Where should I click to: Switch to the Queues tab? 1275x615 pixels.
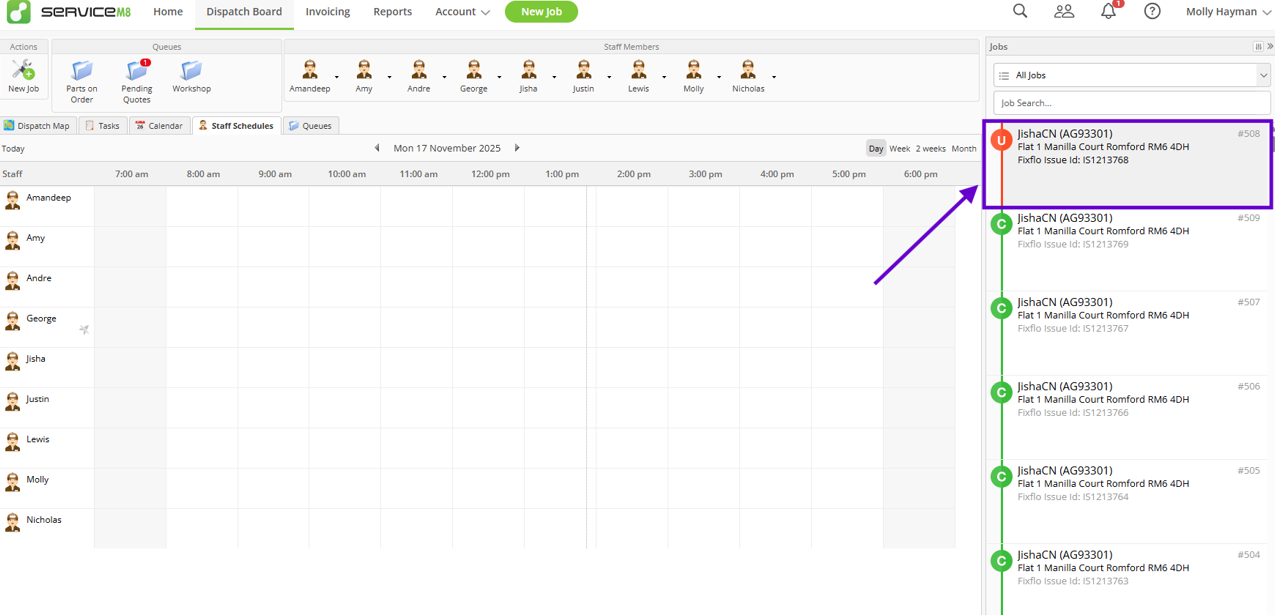tap(311, 125)
